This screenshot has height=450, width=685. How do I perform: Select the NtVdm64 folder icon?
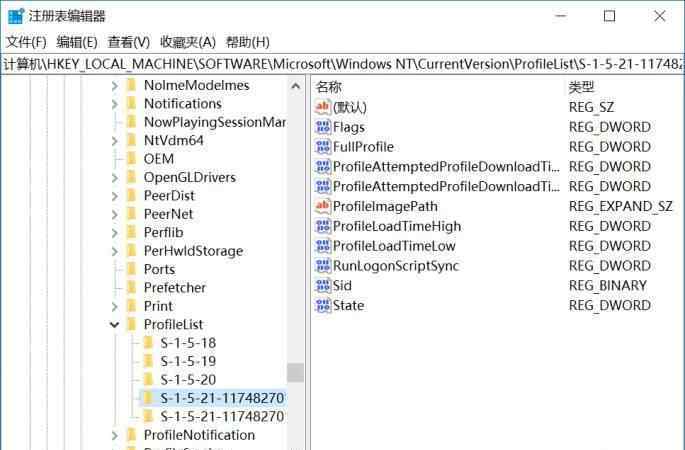131,140
